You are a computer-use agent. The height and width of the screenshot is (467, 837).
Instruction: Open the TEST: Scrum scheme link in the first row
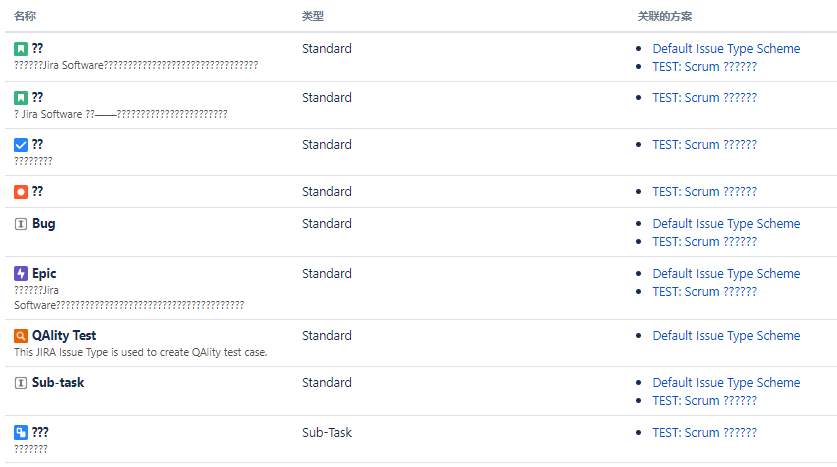coord(705,67)
